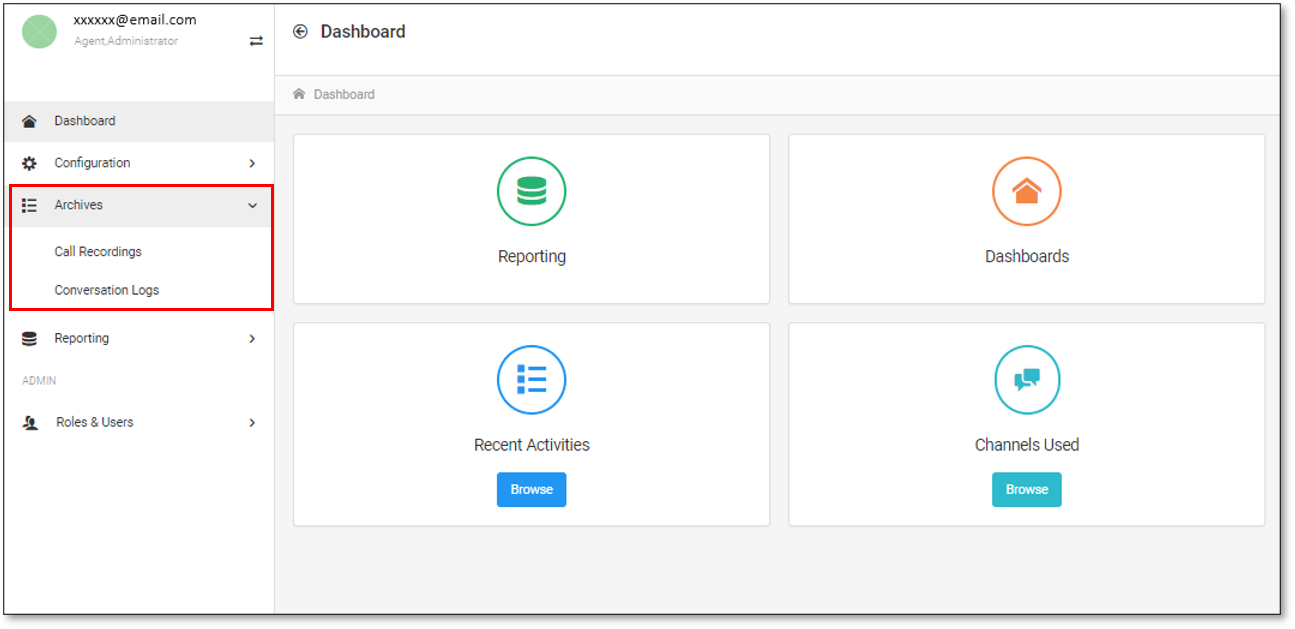Click the switch-role arrows icon
The image size is (1295, 629).
(256, 41)
